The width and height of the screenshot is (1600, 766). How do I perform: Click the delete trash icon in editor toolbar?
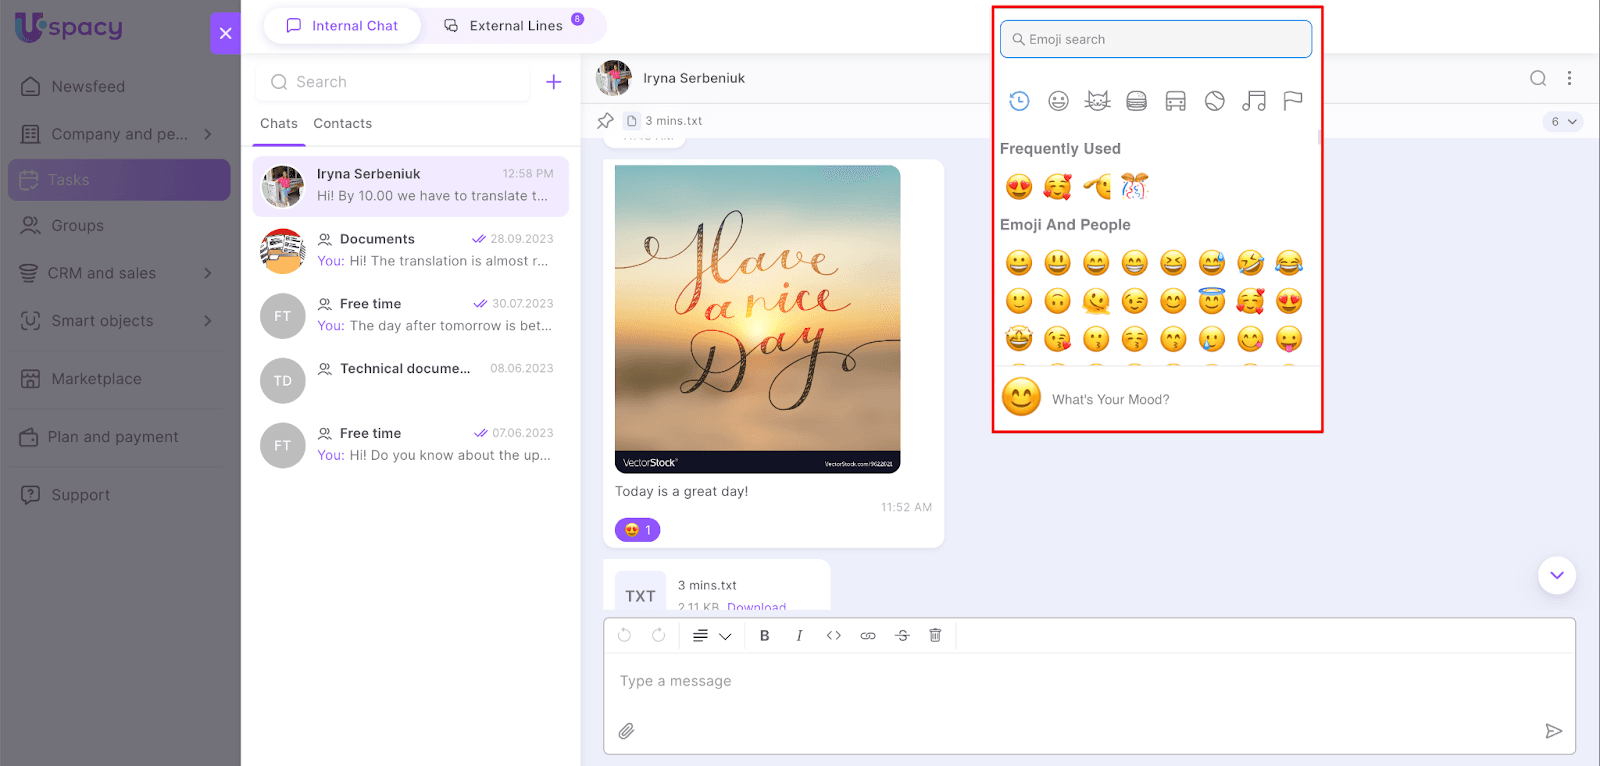tap(935, 635)
